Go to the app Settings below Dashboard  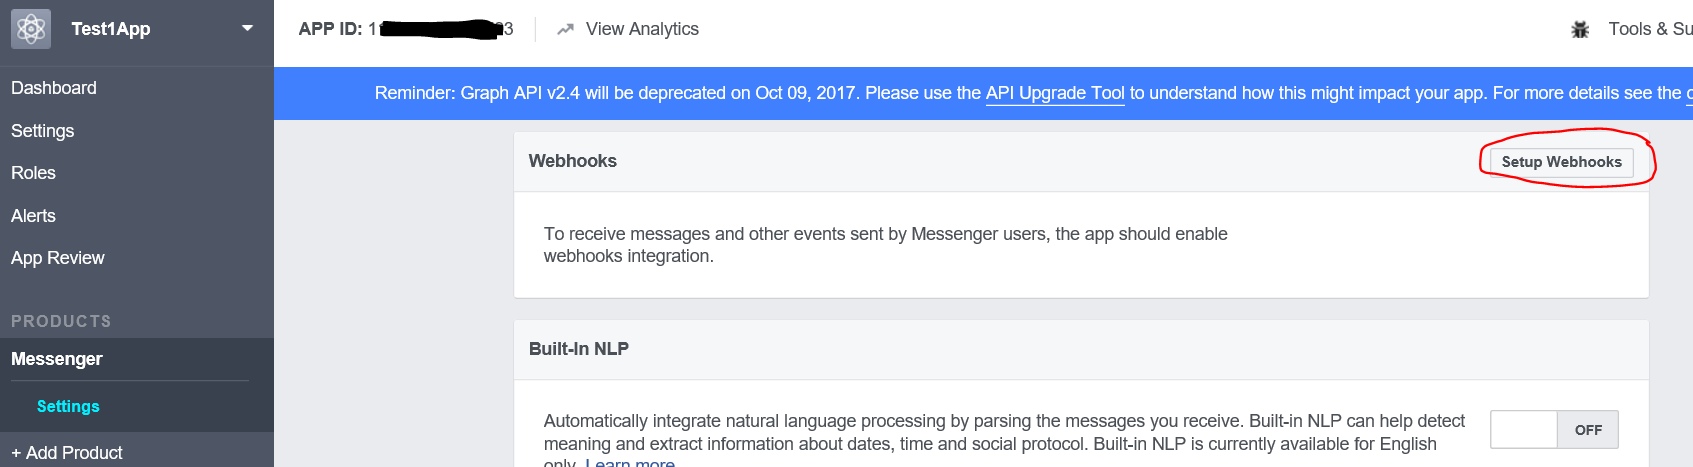[x=42, y=131]
